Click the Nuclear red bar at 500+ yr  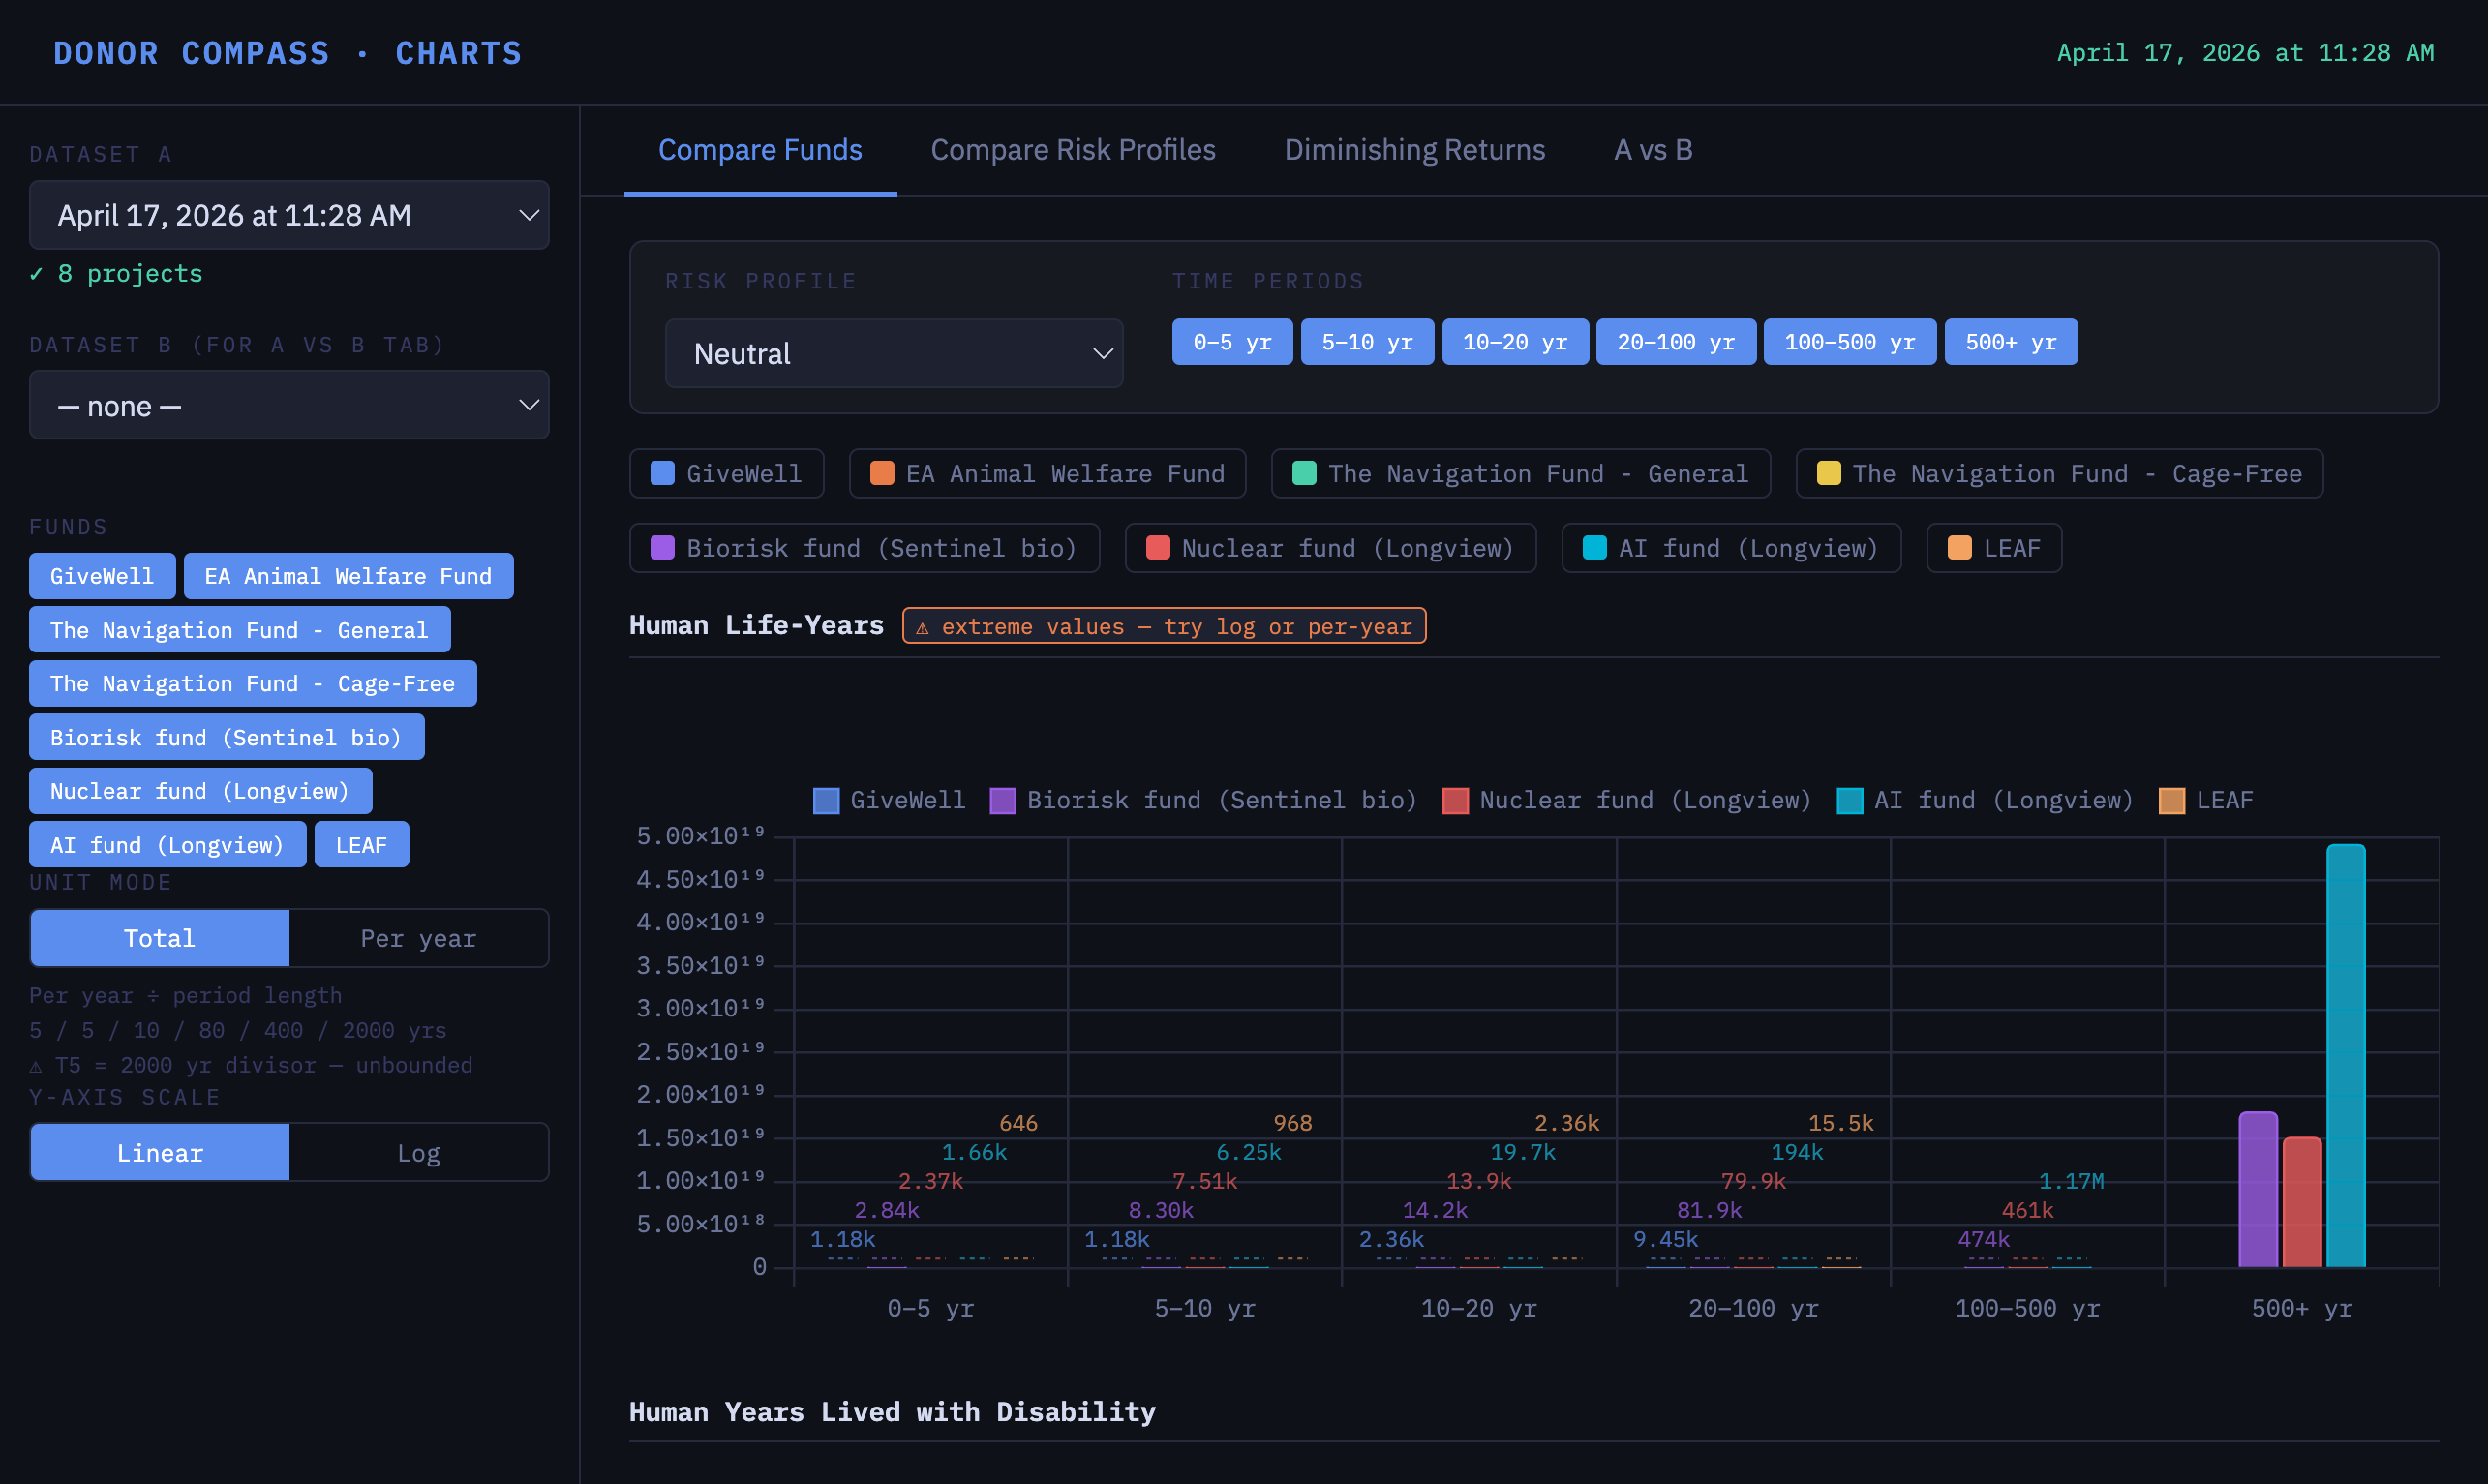tap(2302, 1202)
